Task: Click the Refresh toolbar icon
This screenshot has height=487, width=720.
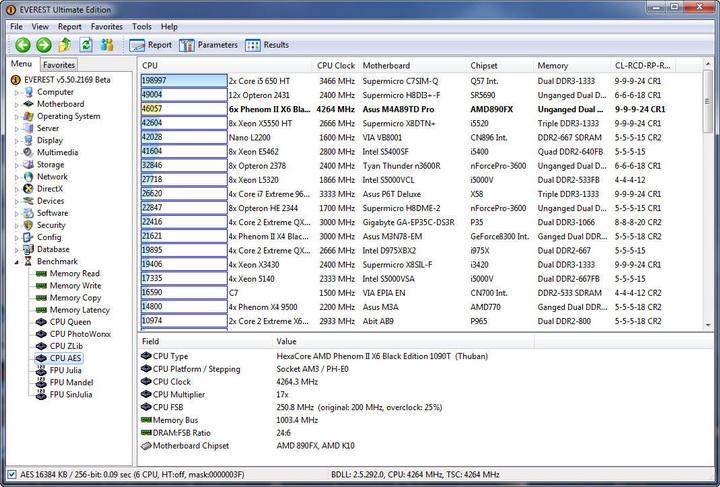Action: pos(86,45)
